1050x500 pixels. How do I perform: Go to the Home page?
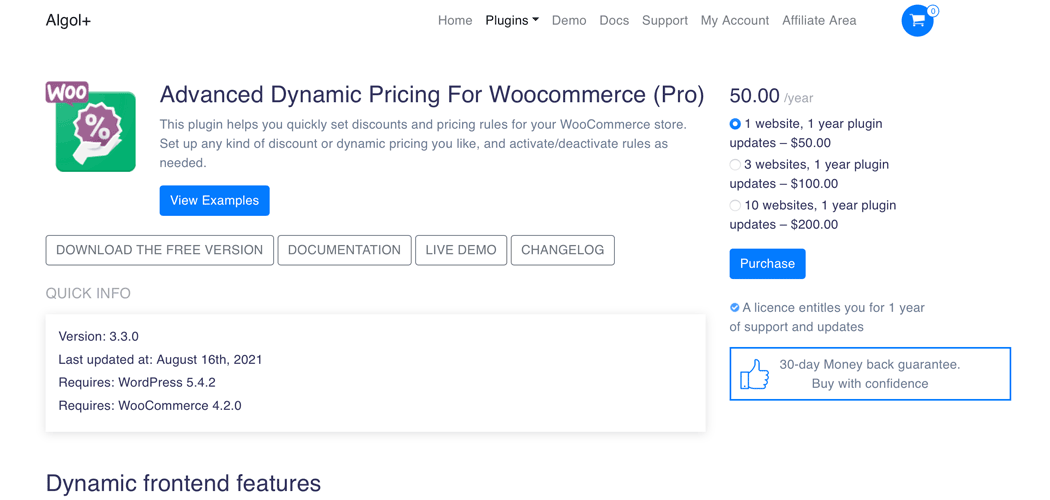[x=455, y=21]
